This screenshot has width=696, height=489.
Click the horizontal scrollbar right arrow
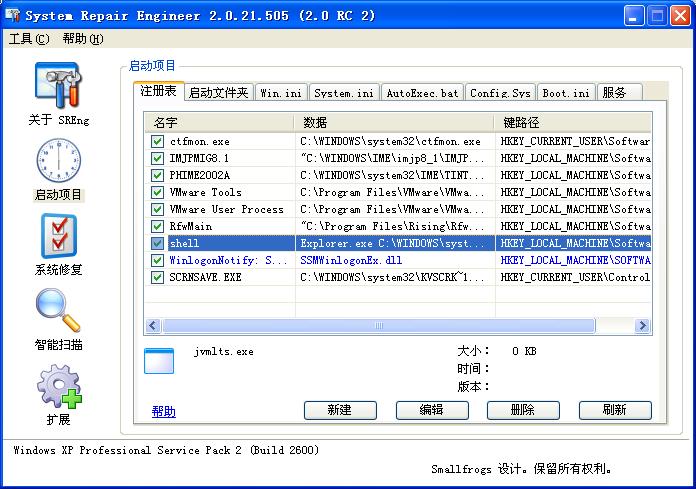coord(642,326)
